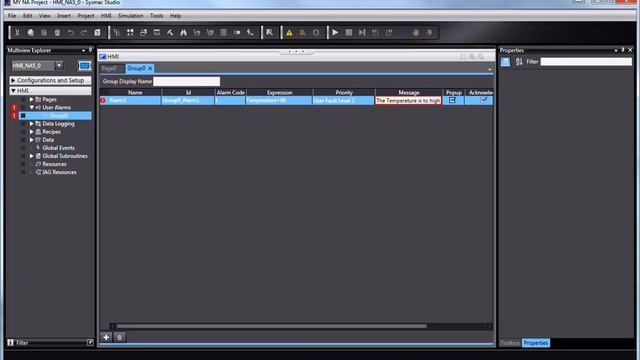Stop simulation with the square Stop icon
640x360 pixels.
pos(349,33)
